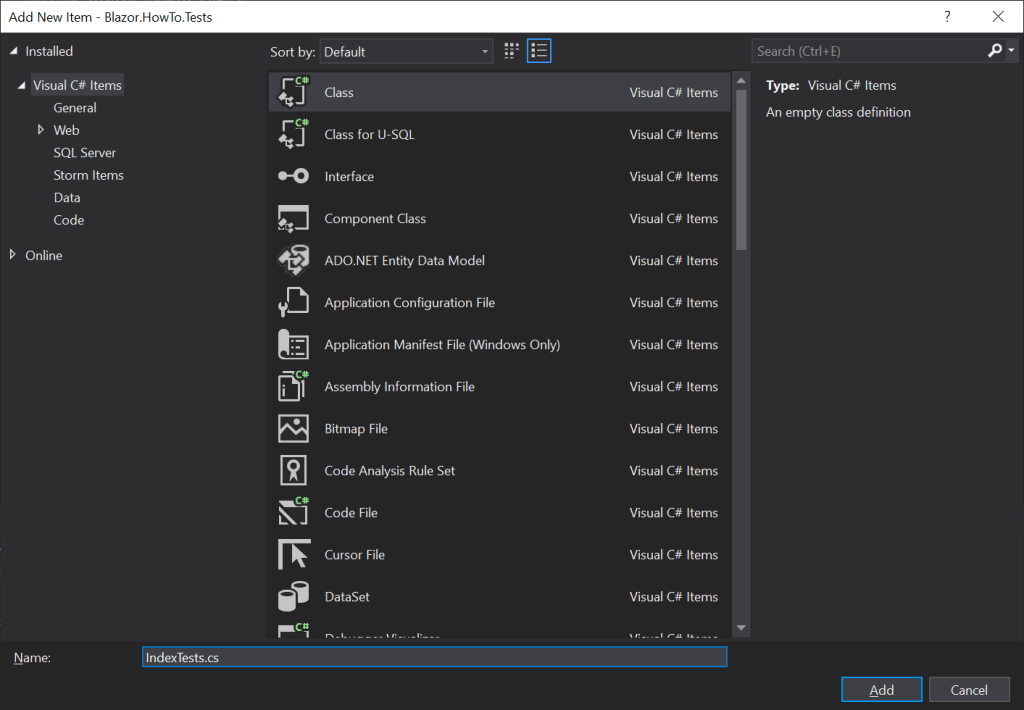Collapse the Visual C# Items node

coord(22,86)
